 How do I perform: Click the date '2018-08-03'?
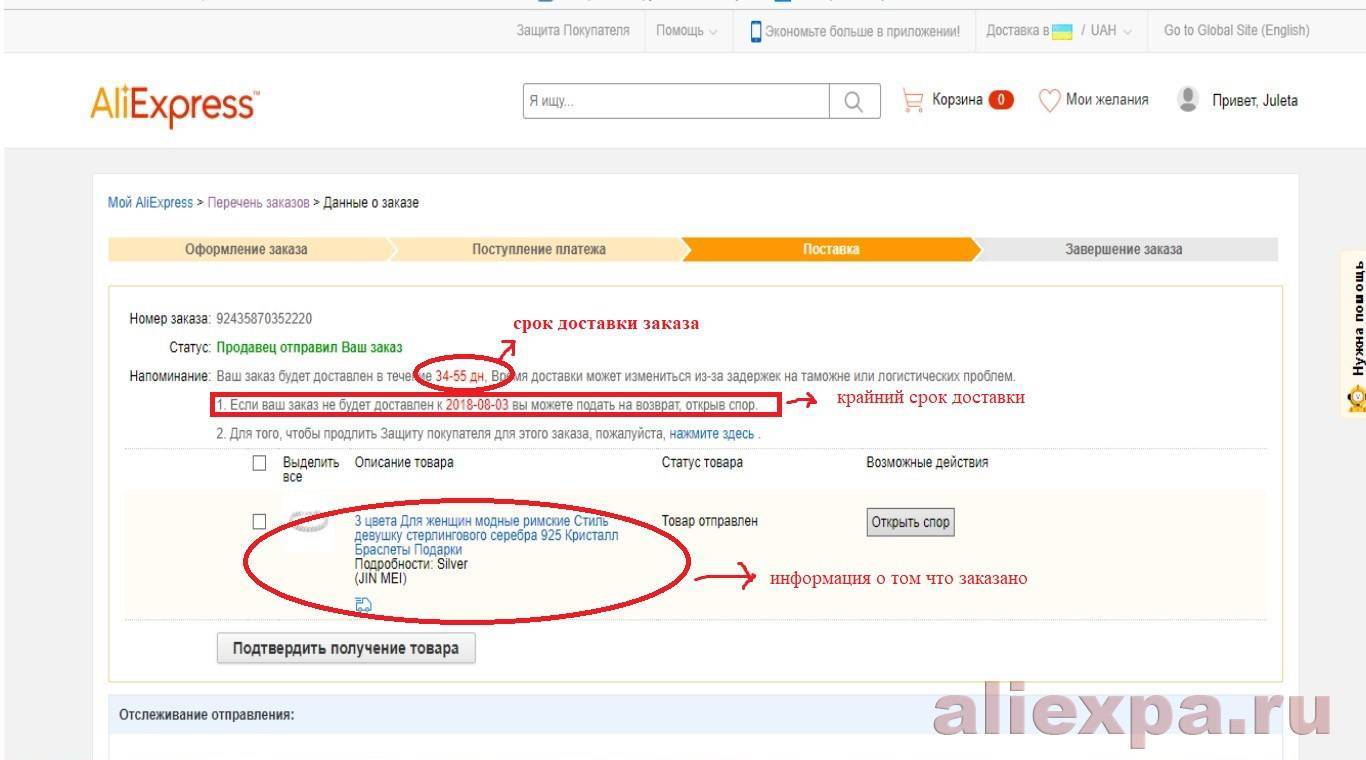[477, 405]
